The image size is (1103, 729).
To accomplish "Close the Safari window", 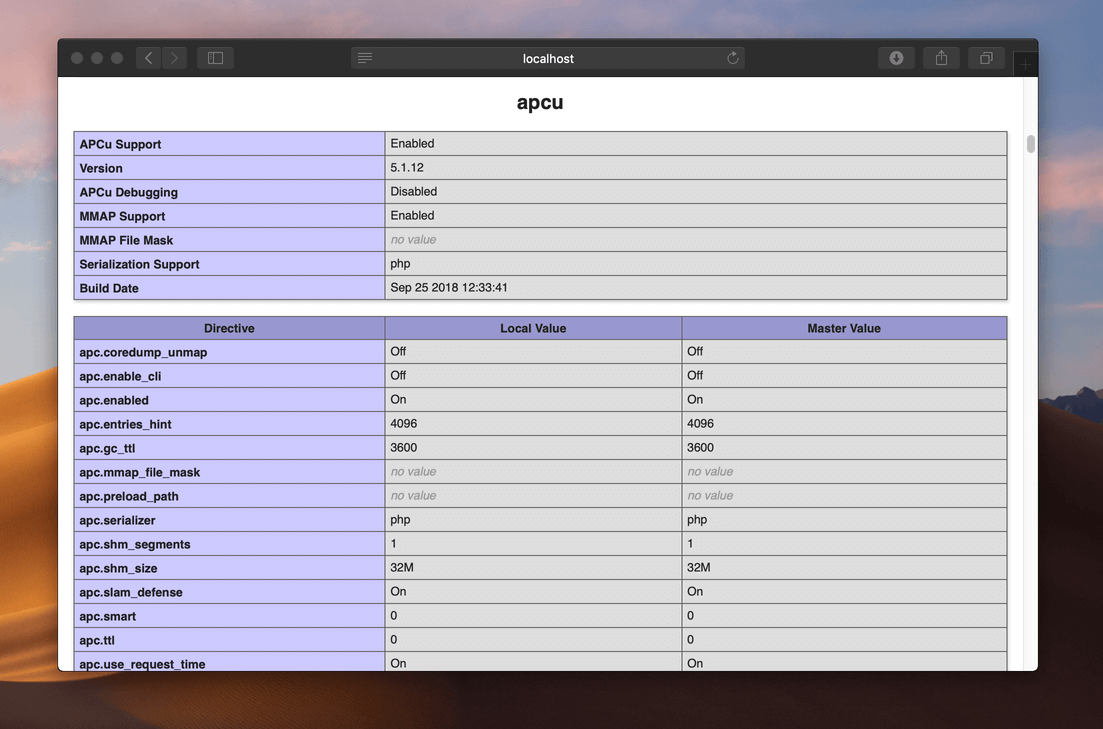I will [77, 58].
